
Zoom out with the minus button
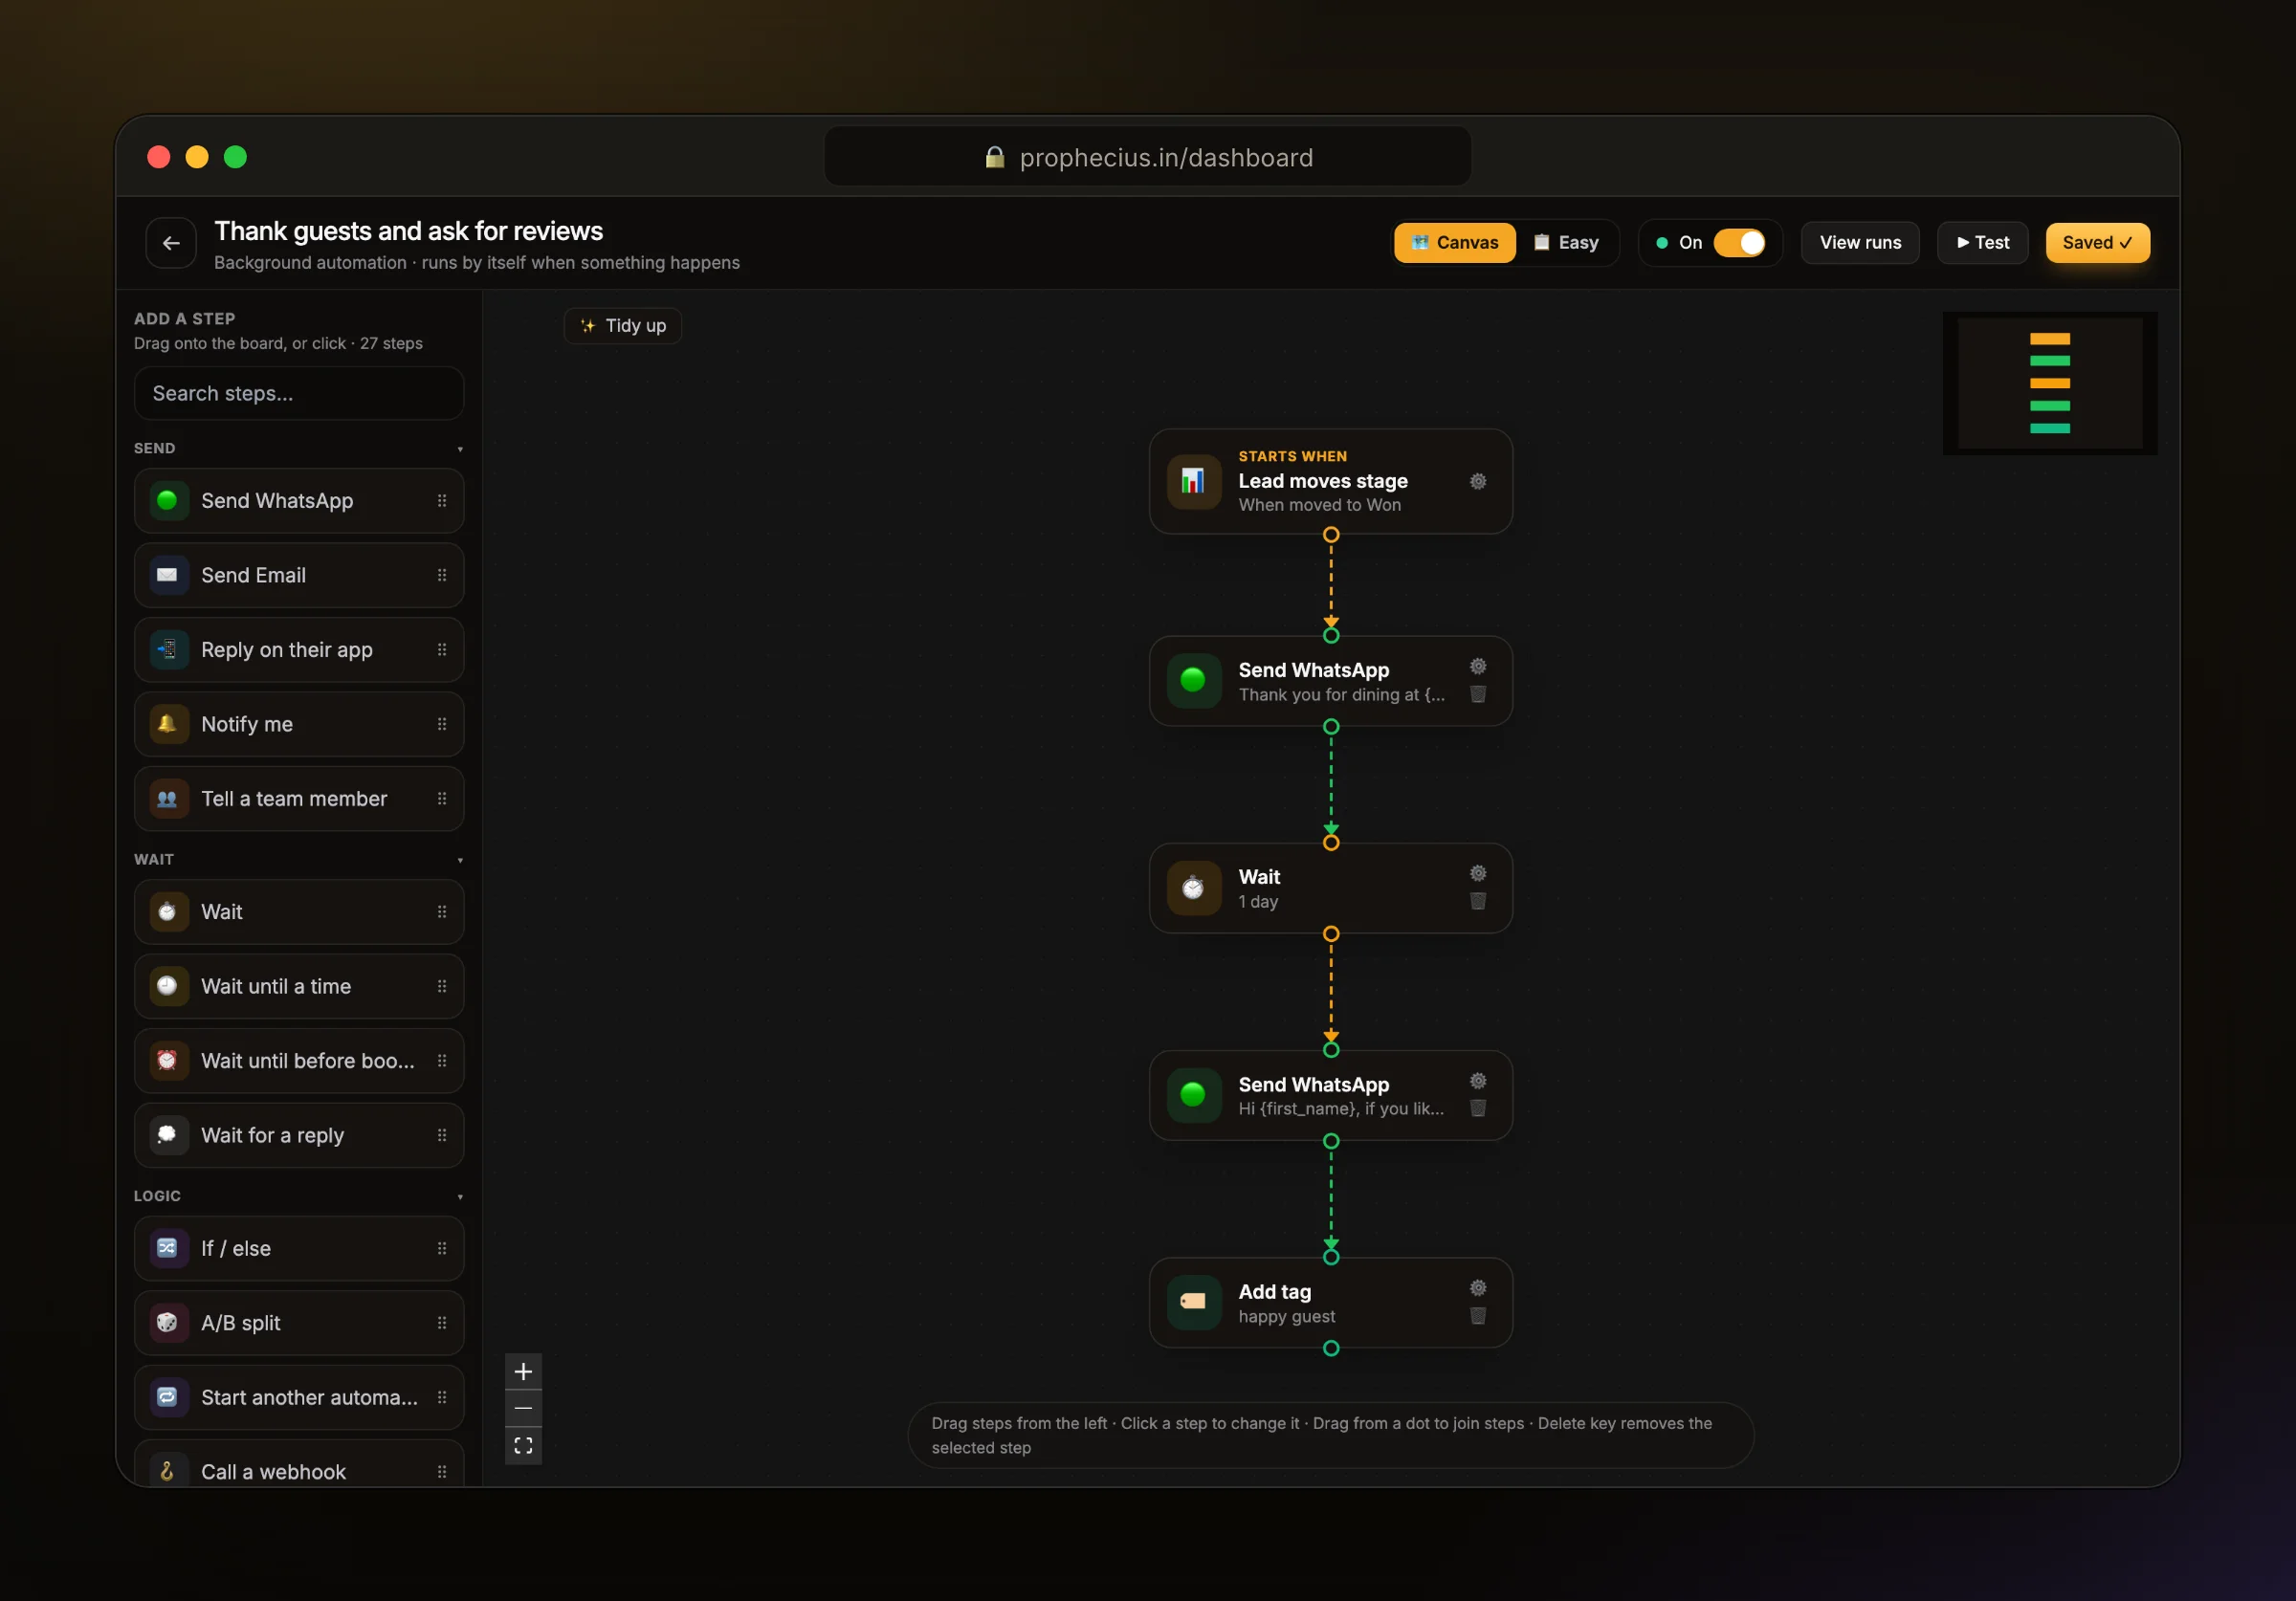523,1408
